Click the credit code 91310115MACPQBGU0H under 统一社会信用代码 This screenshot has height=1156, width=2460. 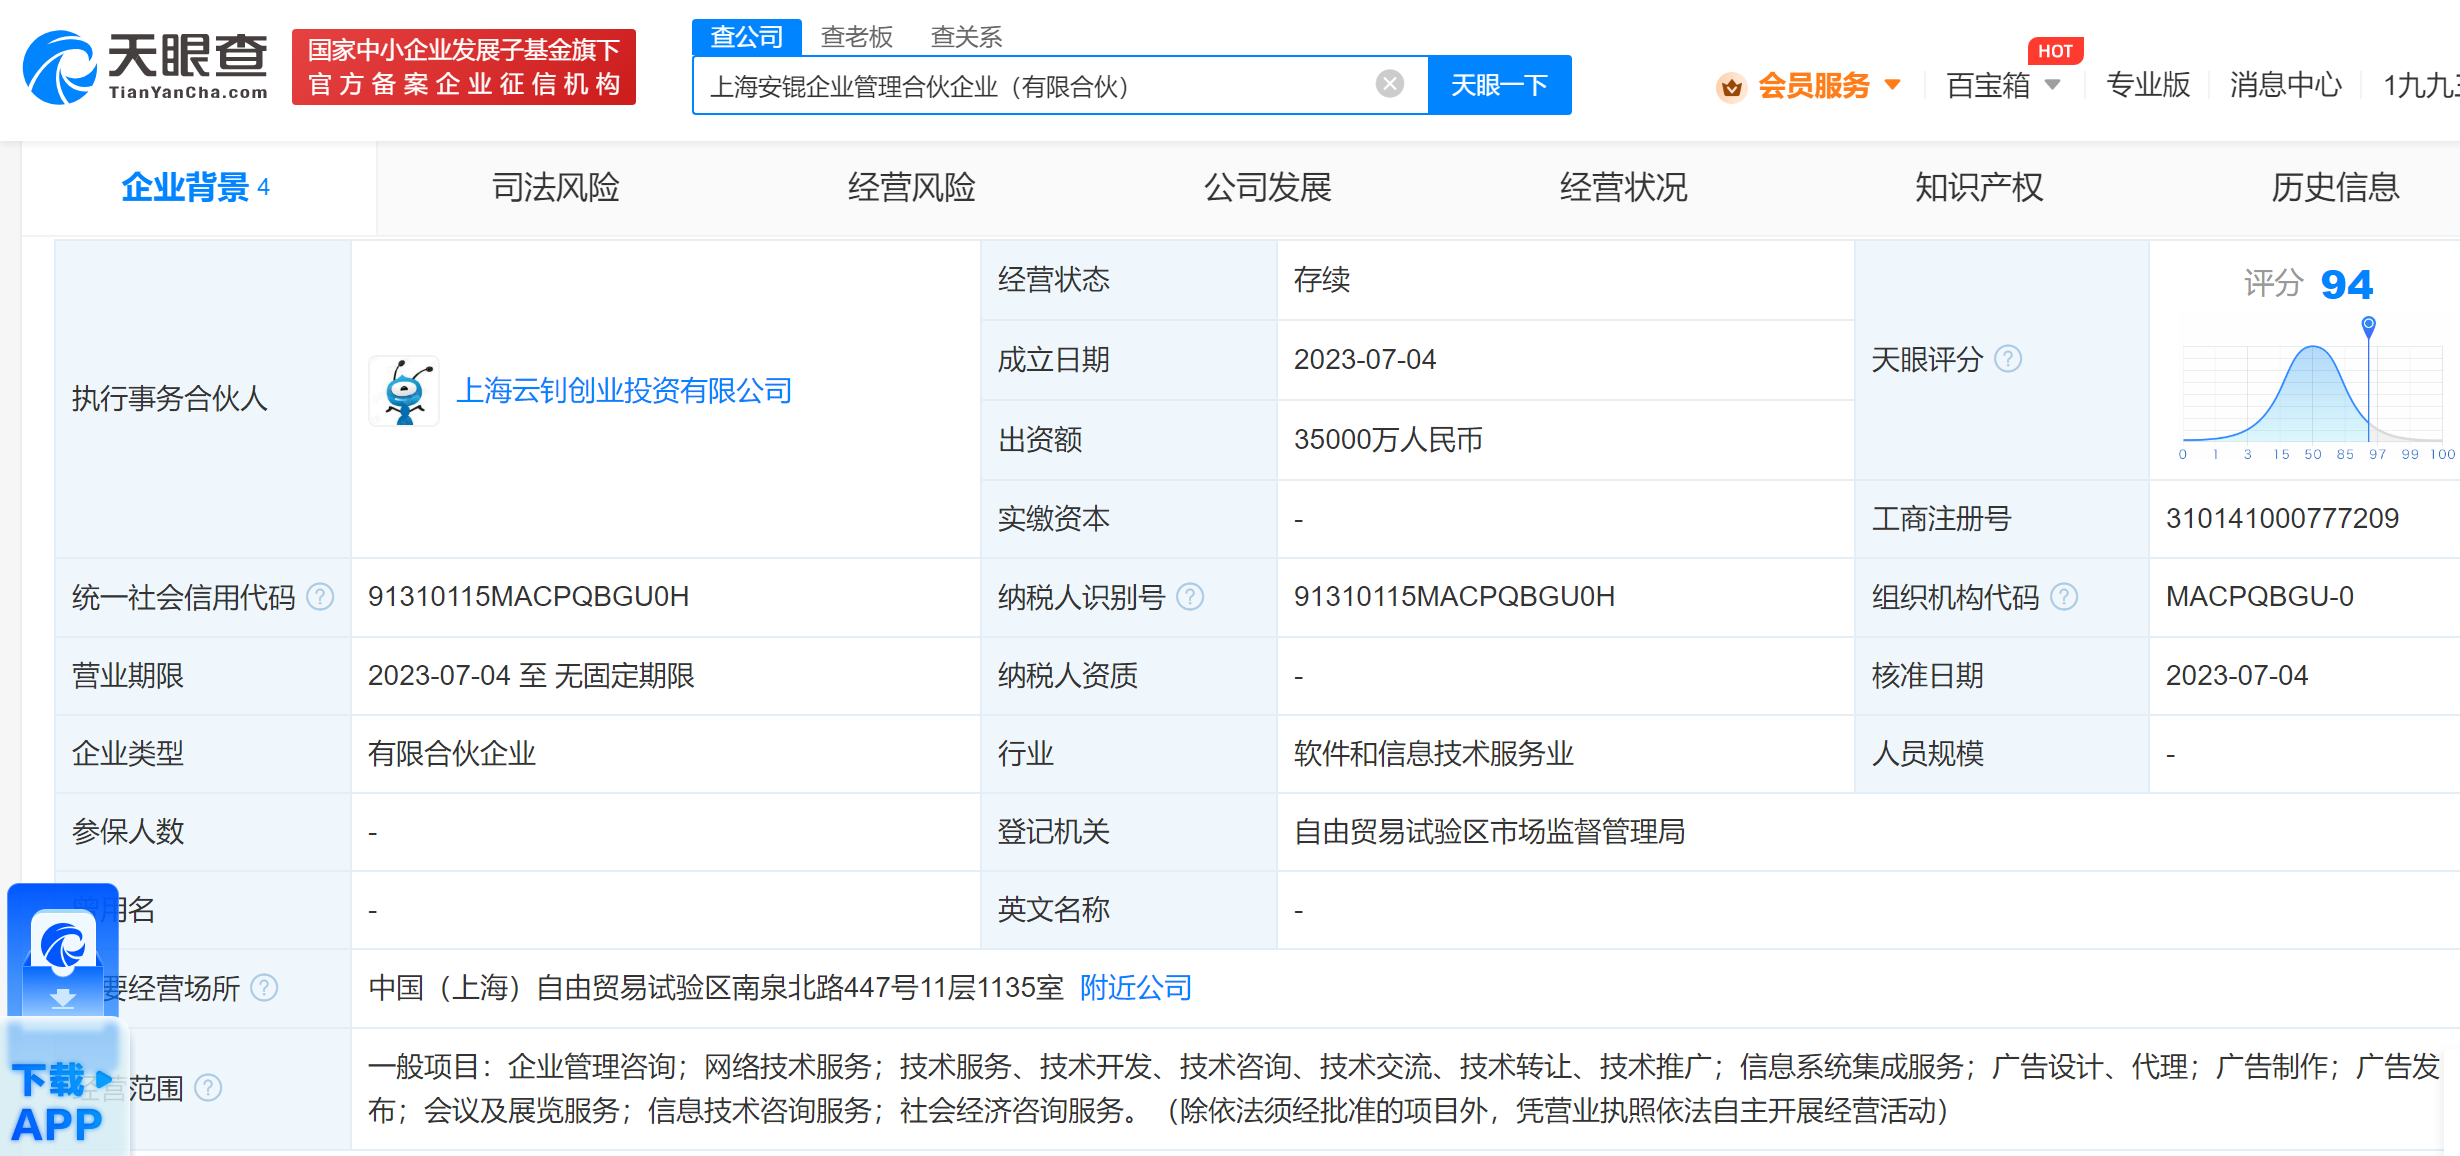coord(528,597)
